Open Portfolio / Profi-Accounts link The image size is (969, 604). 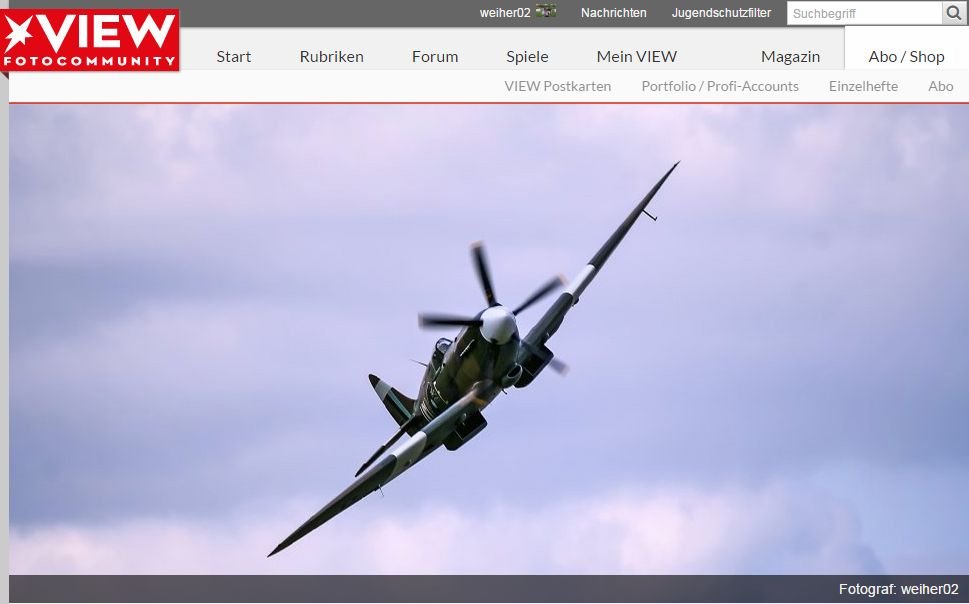click(720, 86)
